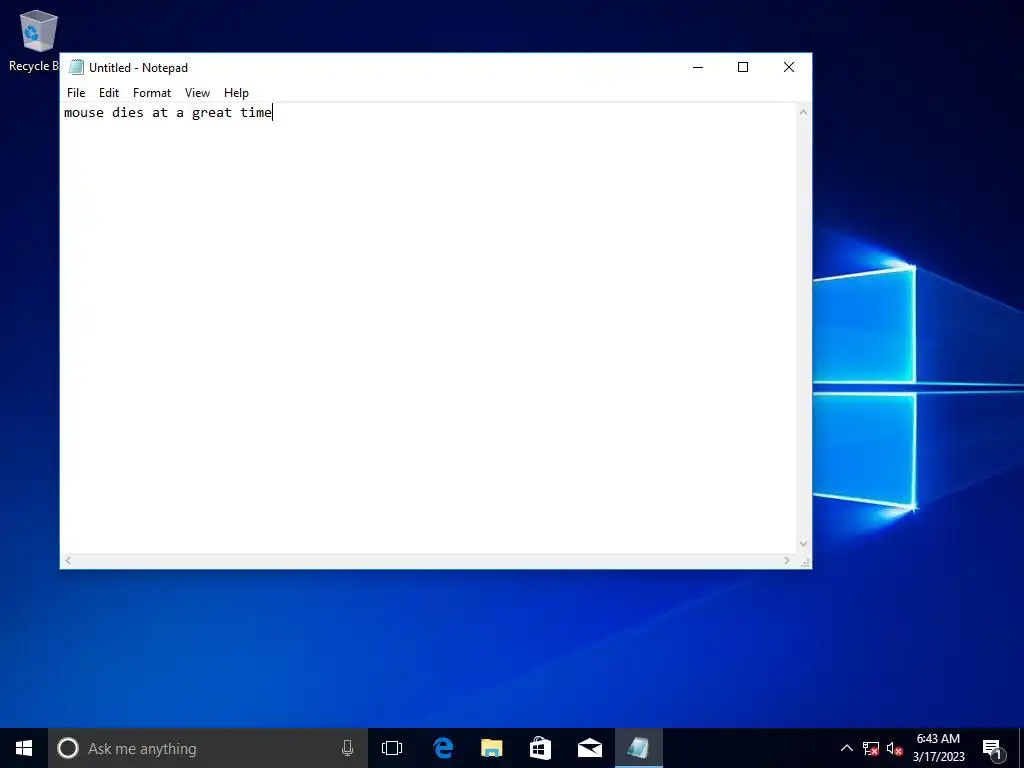Click the "Ask me anything" search box

[x=208, y=748]
